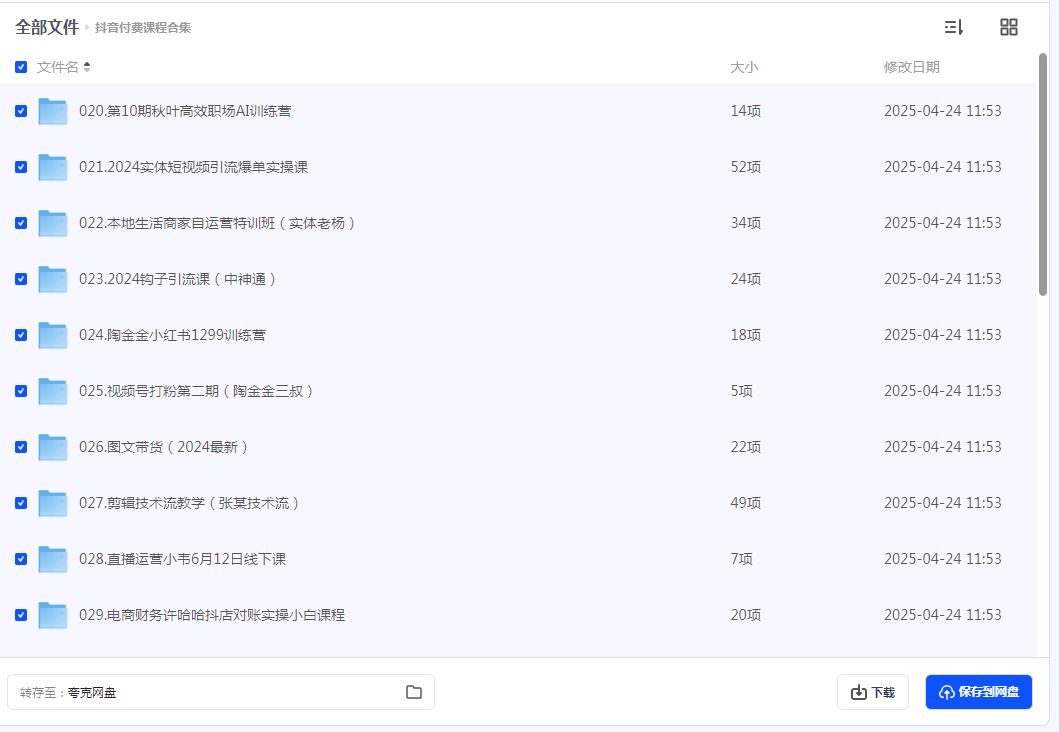The height and width of the screenshot is (732, 1059).
Task: Uncheck the 027.剪辑技术流教学 checkbox
Action: 21,503
